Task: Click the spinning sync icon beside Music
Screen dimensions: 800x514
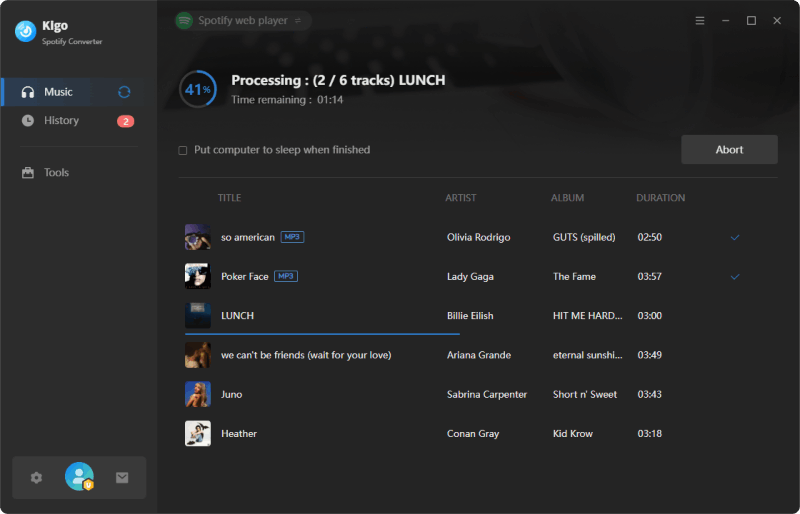Action: (x=124, y=92)
